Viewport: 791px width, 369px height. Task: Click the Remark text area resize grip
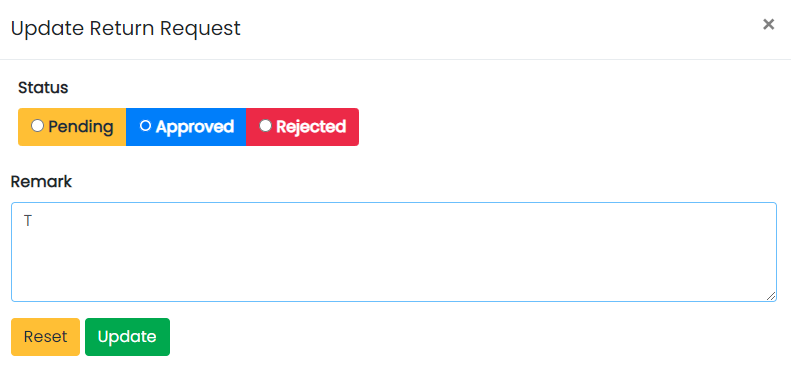pyautogui.click(x=771, y=296)
